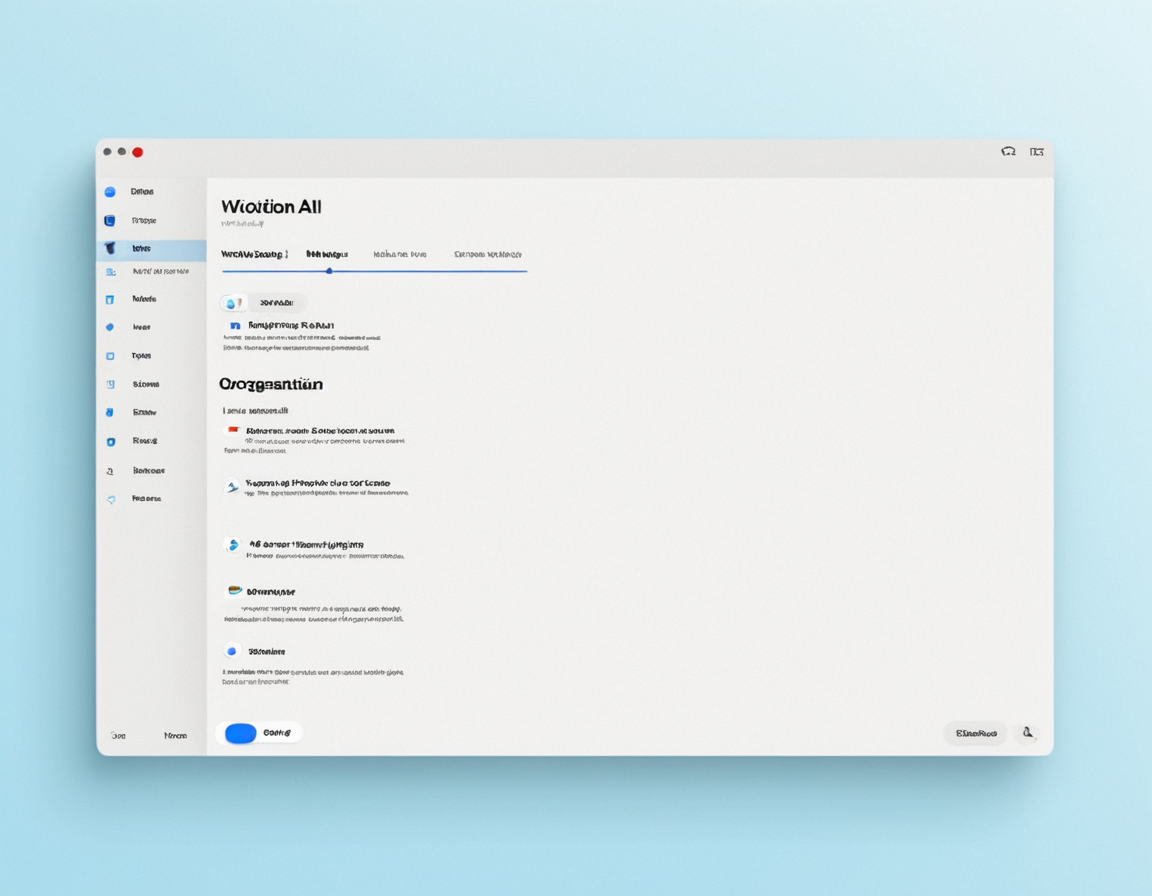1152x896 pixels.
Task: Click the sidebar layout icon at title bar right
Action: tap(1037, 152)
